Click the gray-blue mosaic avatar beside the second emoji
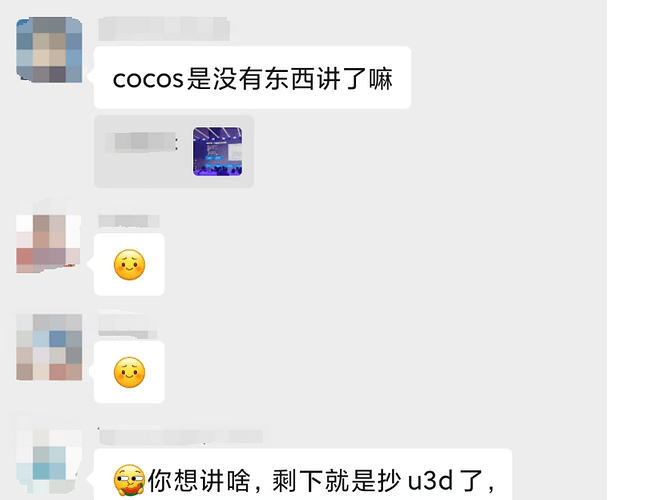 [x=49, y=347]
